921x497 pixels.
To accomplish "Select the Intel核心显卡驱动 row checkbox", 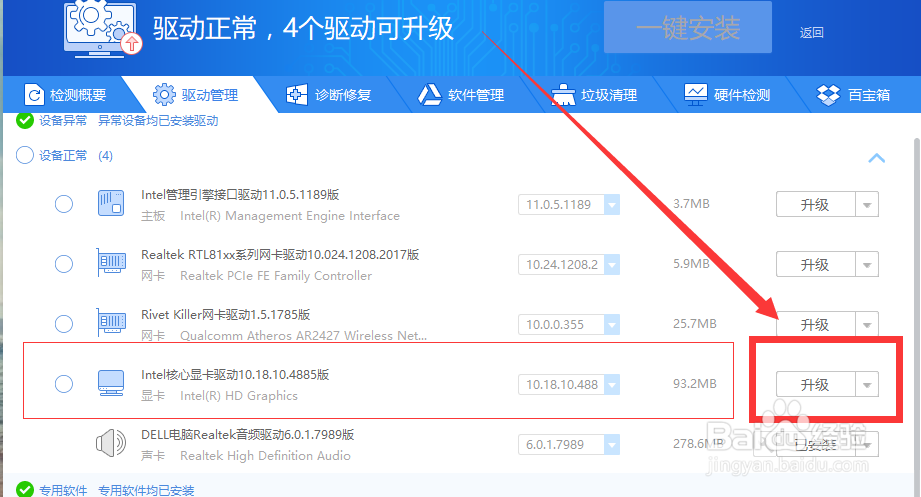I will point(63,384).
